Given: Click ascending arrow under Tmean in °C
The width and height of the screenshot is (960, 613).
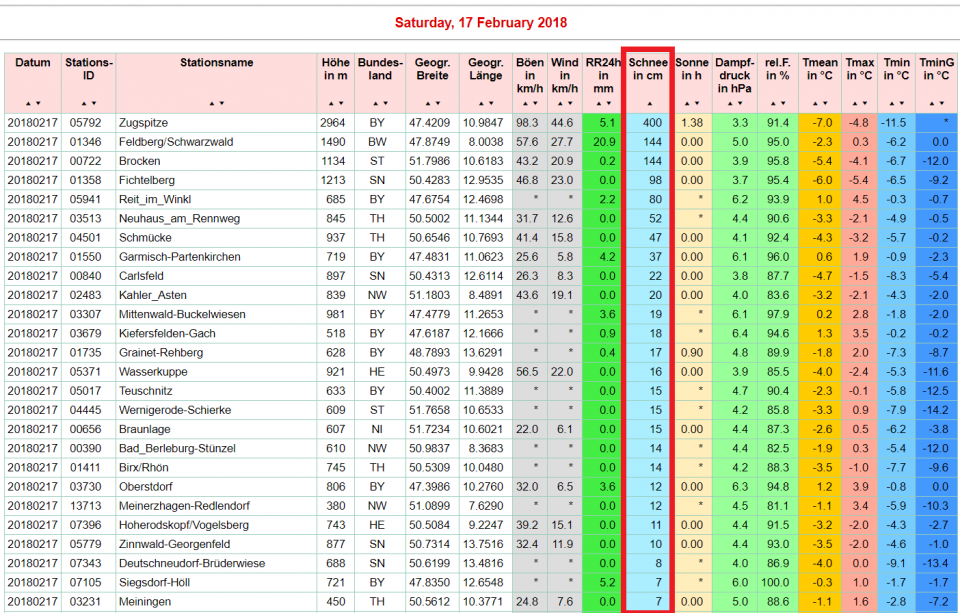Looking at the screenshot, I should point(815,103).
